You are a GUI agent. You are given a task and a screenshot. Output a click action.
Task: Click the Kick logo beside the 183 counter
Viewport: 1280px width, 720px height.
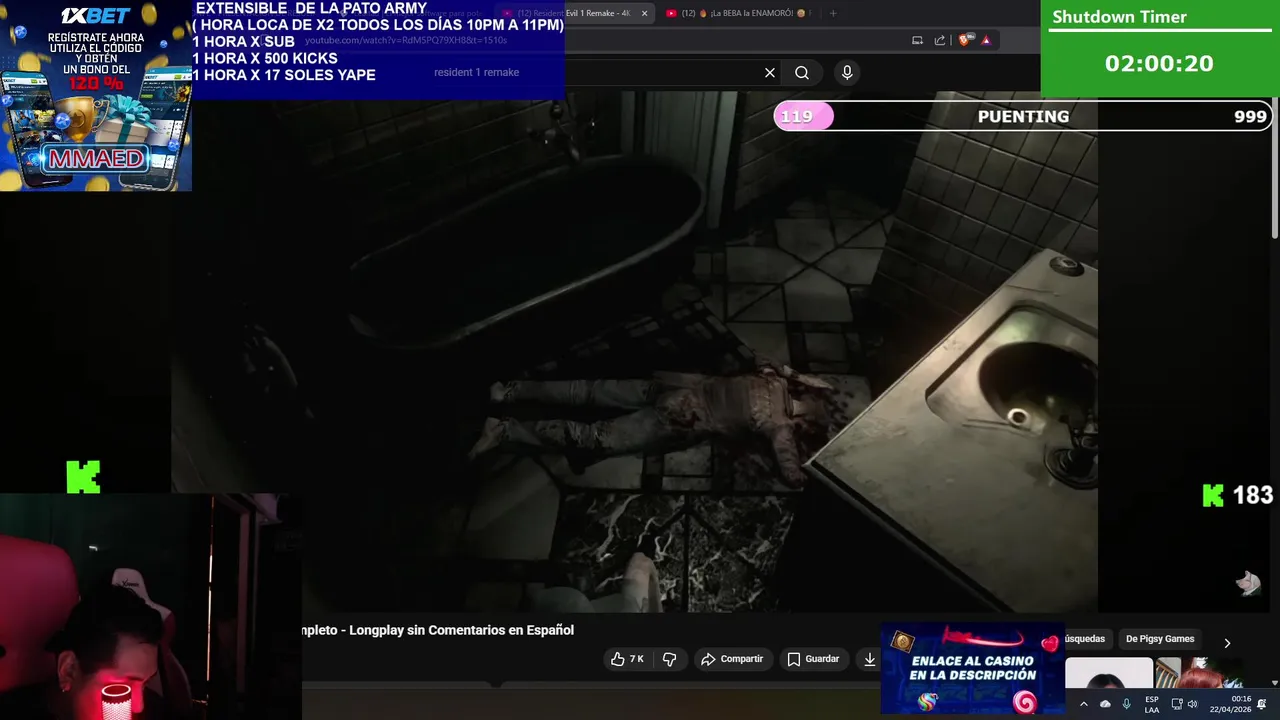click(x=1213, y=495)
